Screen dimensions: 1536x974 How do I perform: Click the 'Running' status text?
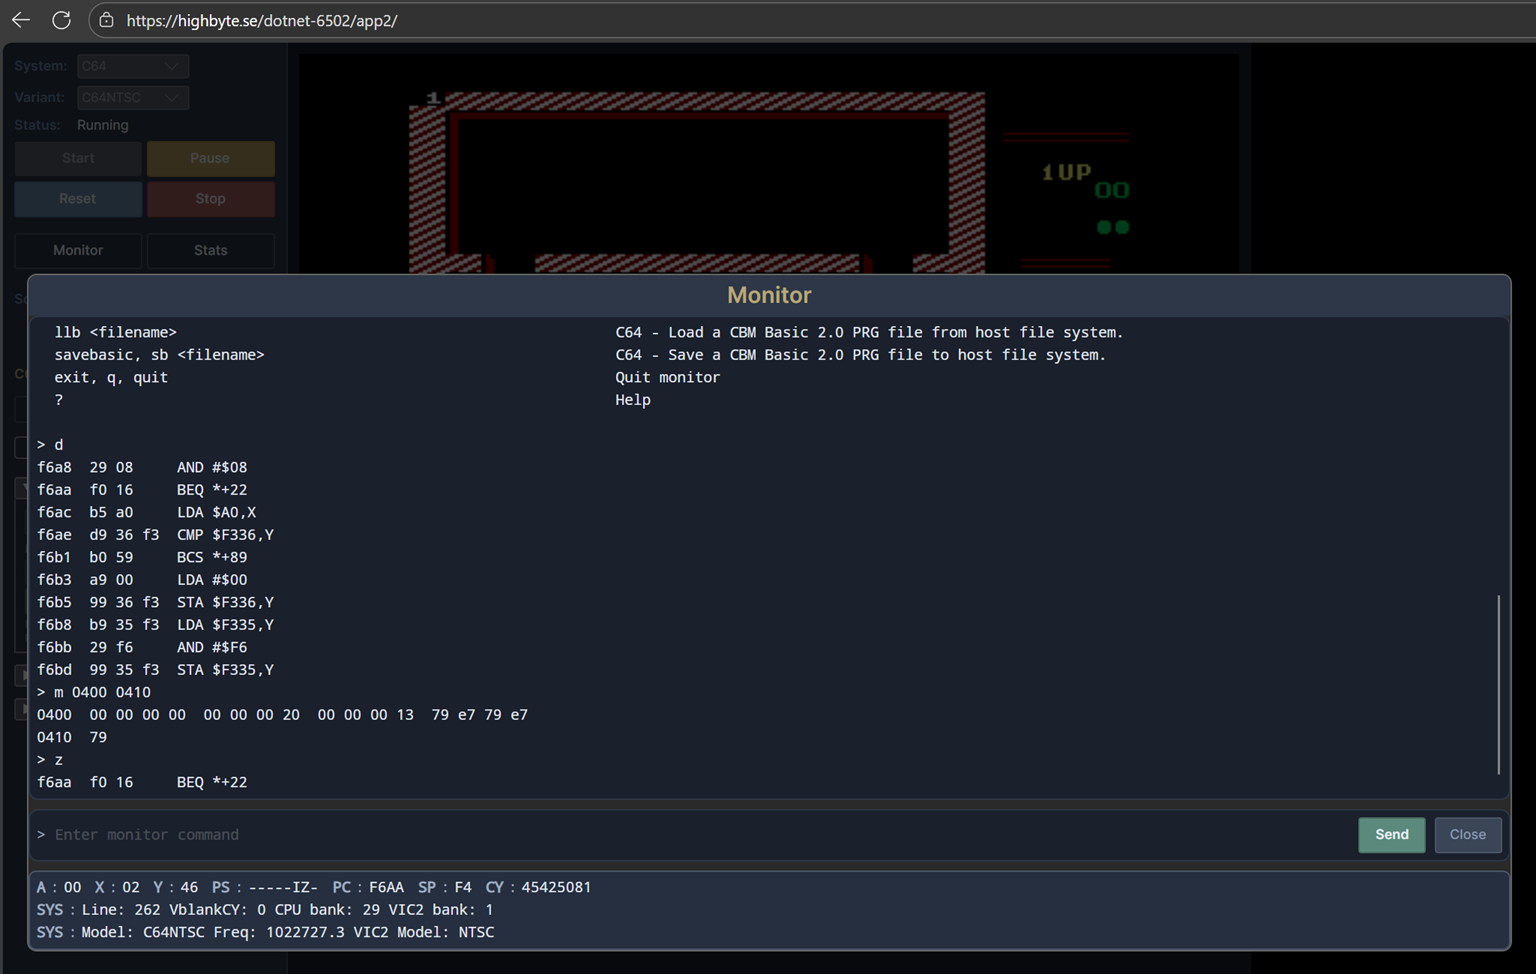(102, 125)
